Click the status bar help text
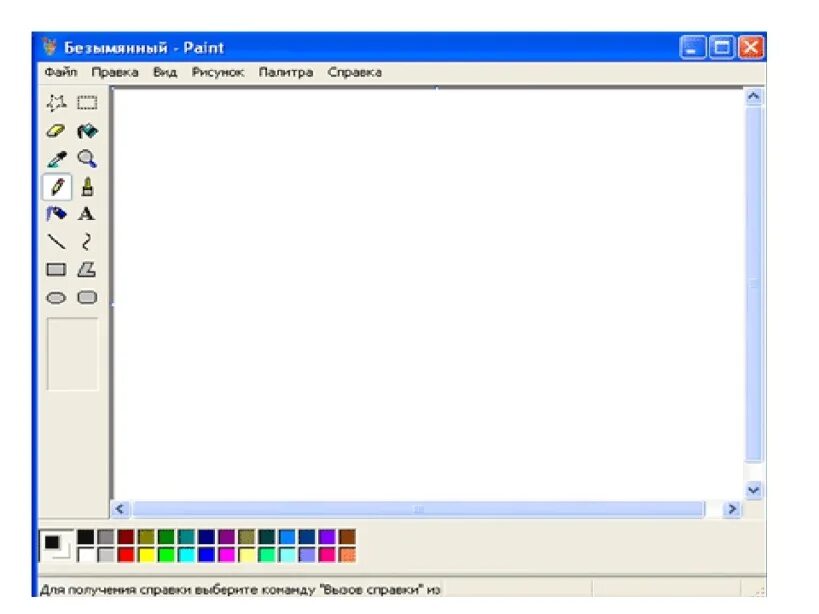This screenshot has height=614, width=819. 240,589
